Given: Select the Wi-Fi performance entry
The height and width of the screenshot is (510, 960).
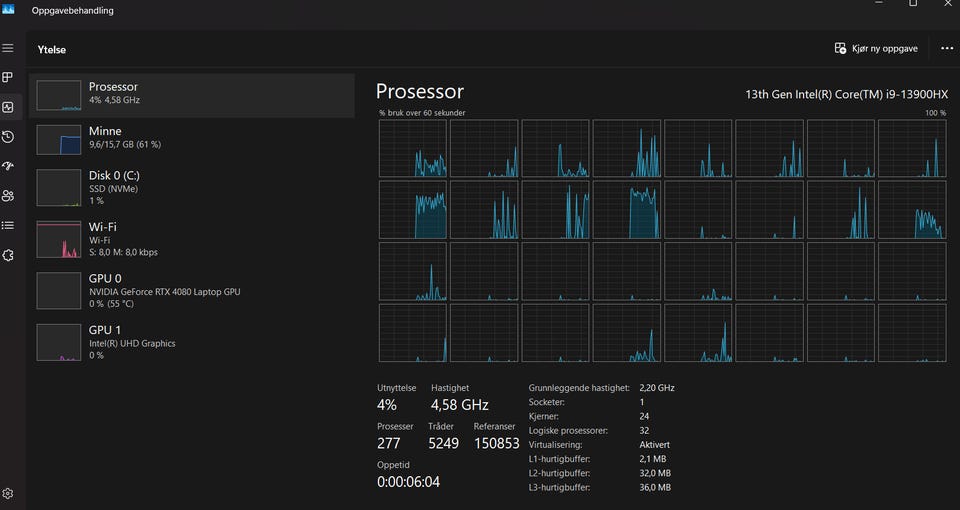Looking at the screenshot, I should point(192,239).
